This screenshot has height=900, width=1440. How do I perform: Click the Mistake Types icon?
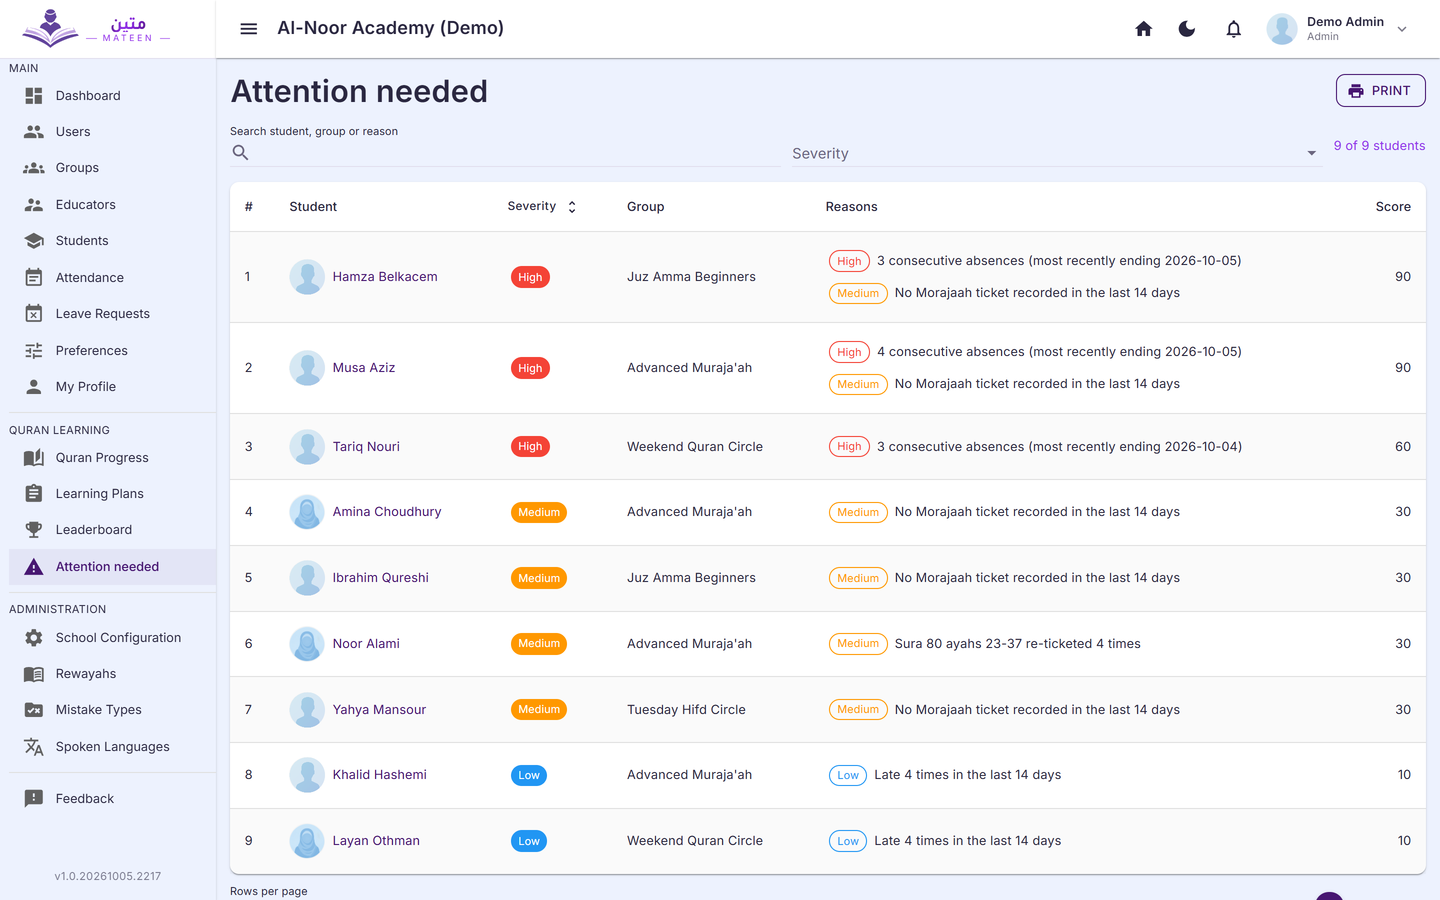[34, 710]
